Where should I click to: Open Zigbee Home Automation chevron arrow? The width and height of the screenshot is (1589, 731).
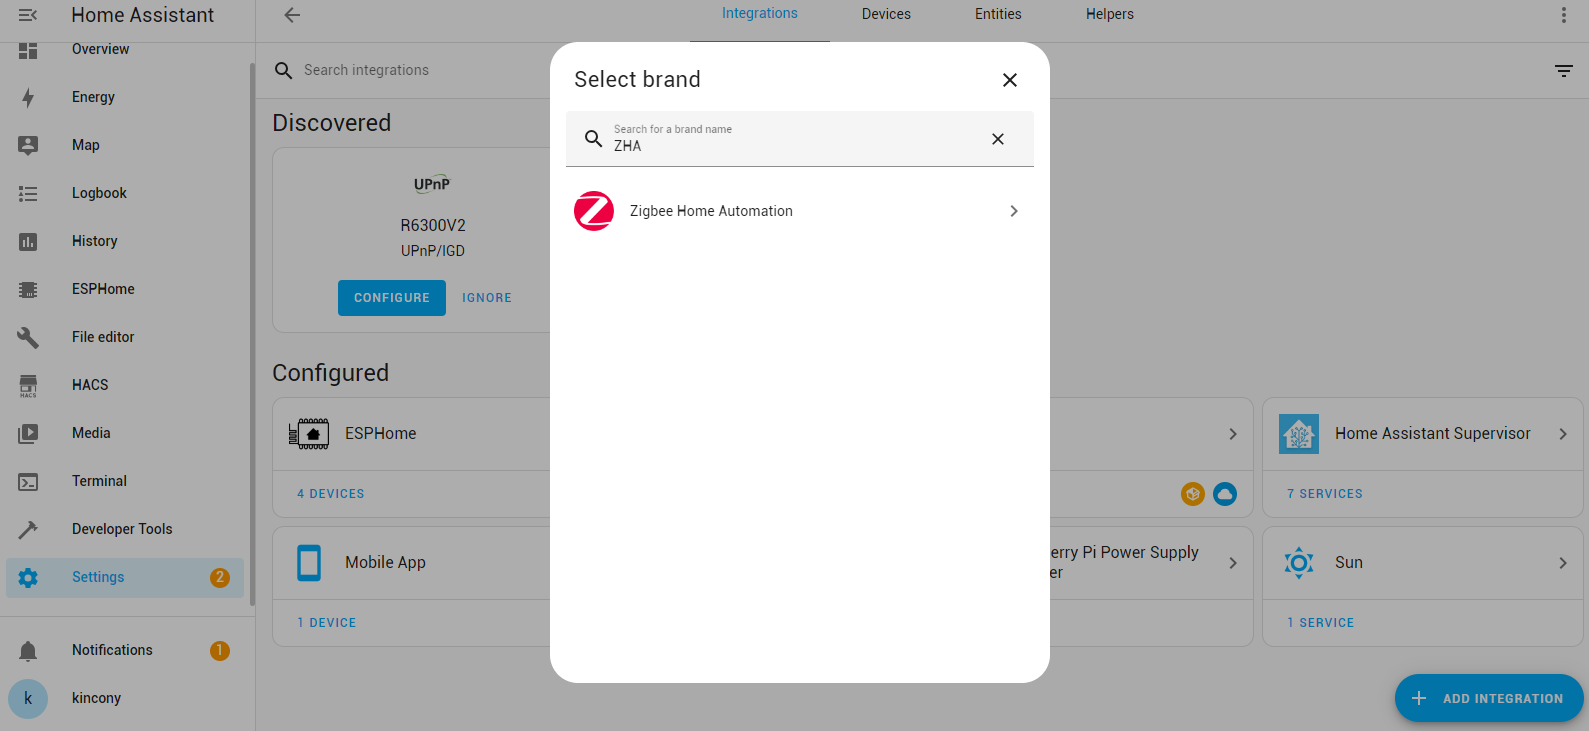pos(1013,211)
